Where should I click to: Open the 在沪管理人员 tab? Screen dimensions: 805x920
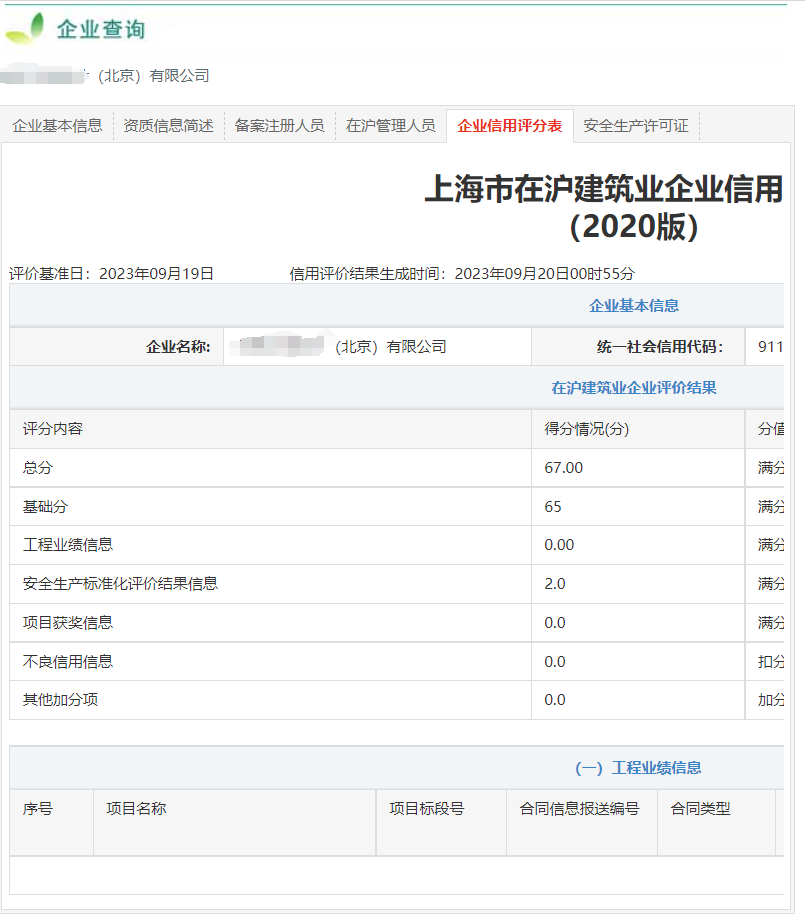[x=391, y=125]
